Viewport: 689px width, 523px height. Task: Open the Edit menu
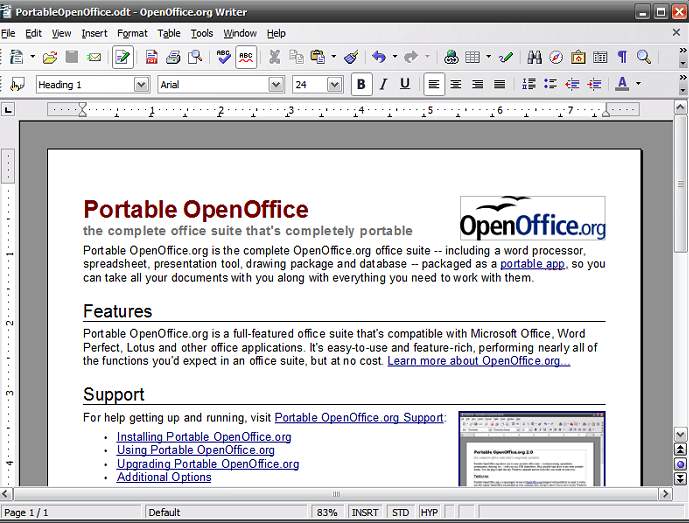(33, 33)
